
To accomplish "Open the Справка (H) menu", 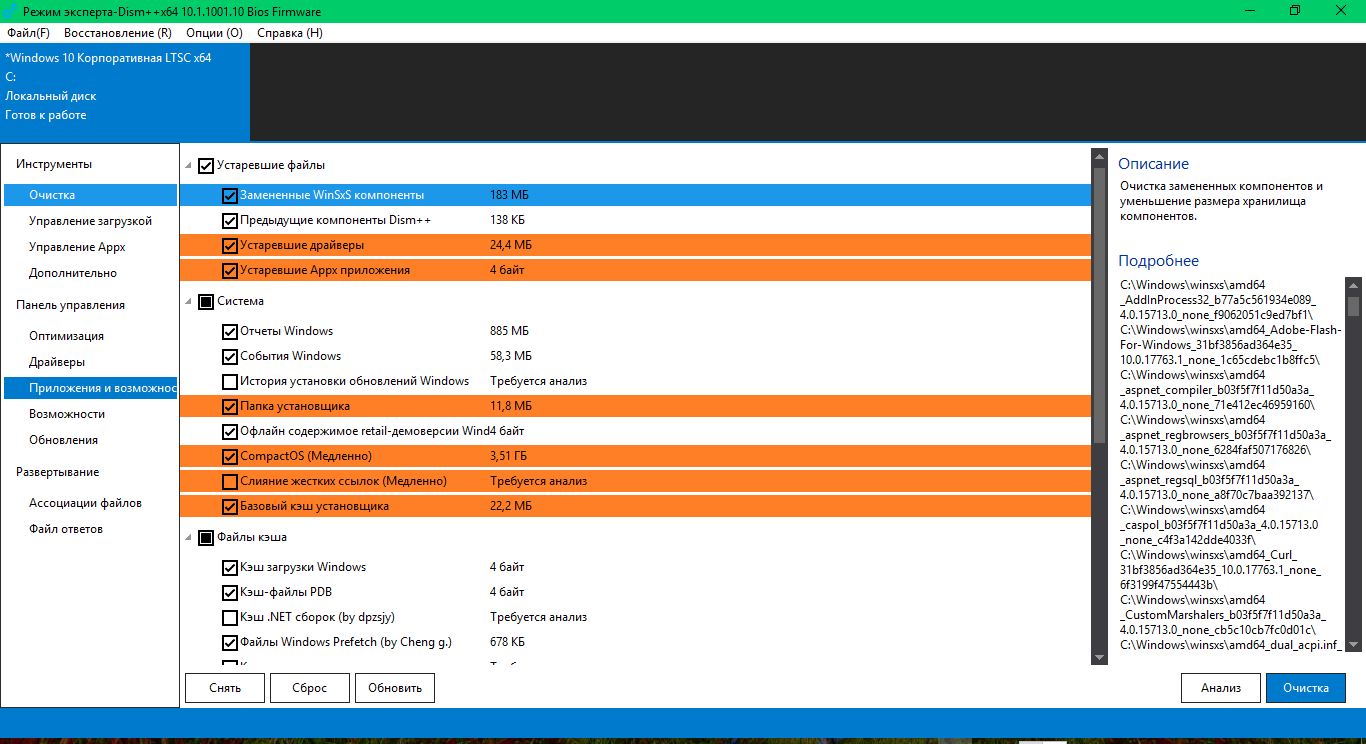I will tap(290, 33).
